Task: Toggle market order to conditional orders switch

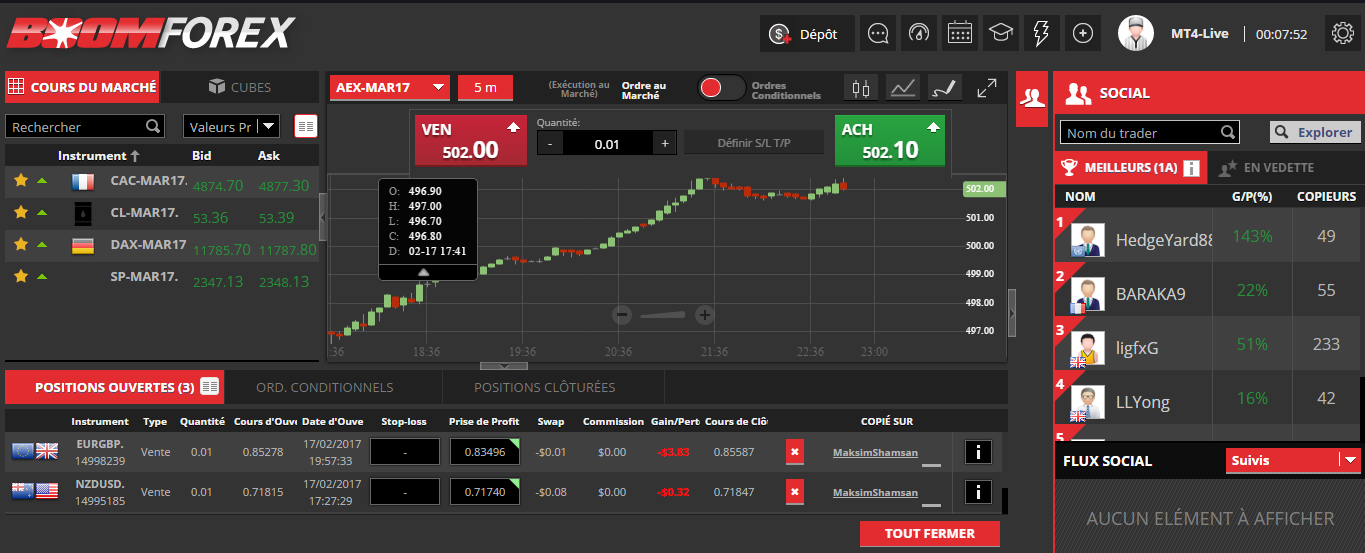Action: (x=721, y=88)
